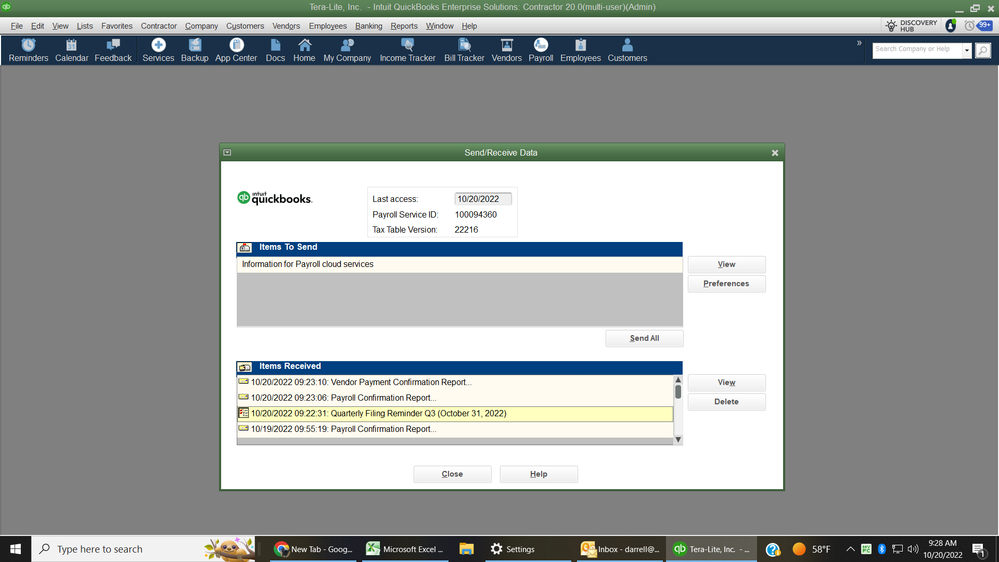
Task: Open Customers center from toolbar
Action: pyautogui.click(x=627, y=50)
